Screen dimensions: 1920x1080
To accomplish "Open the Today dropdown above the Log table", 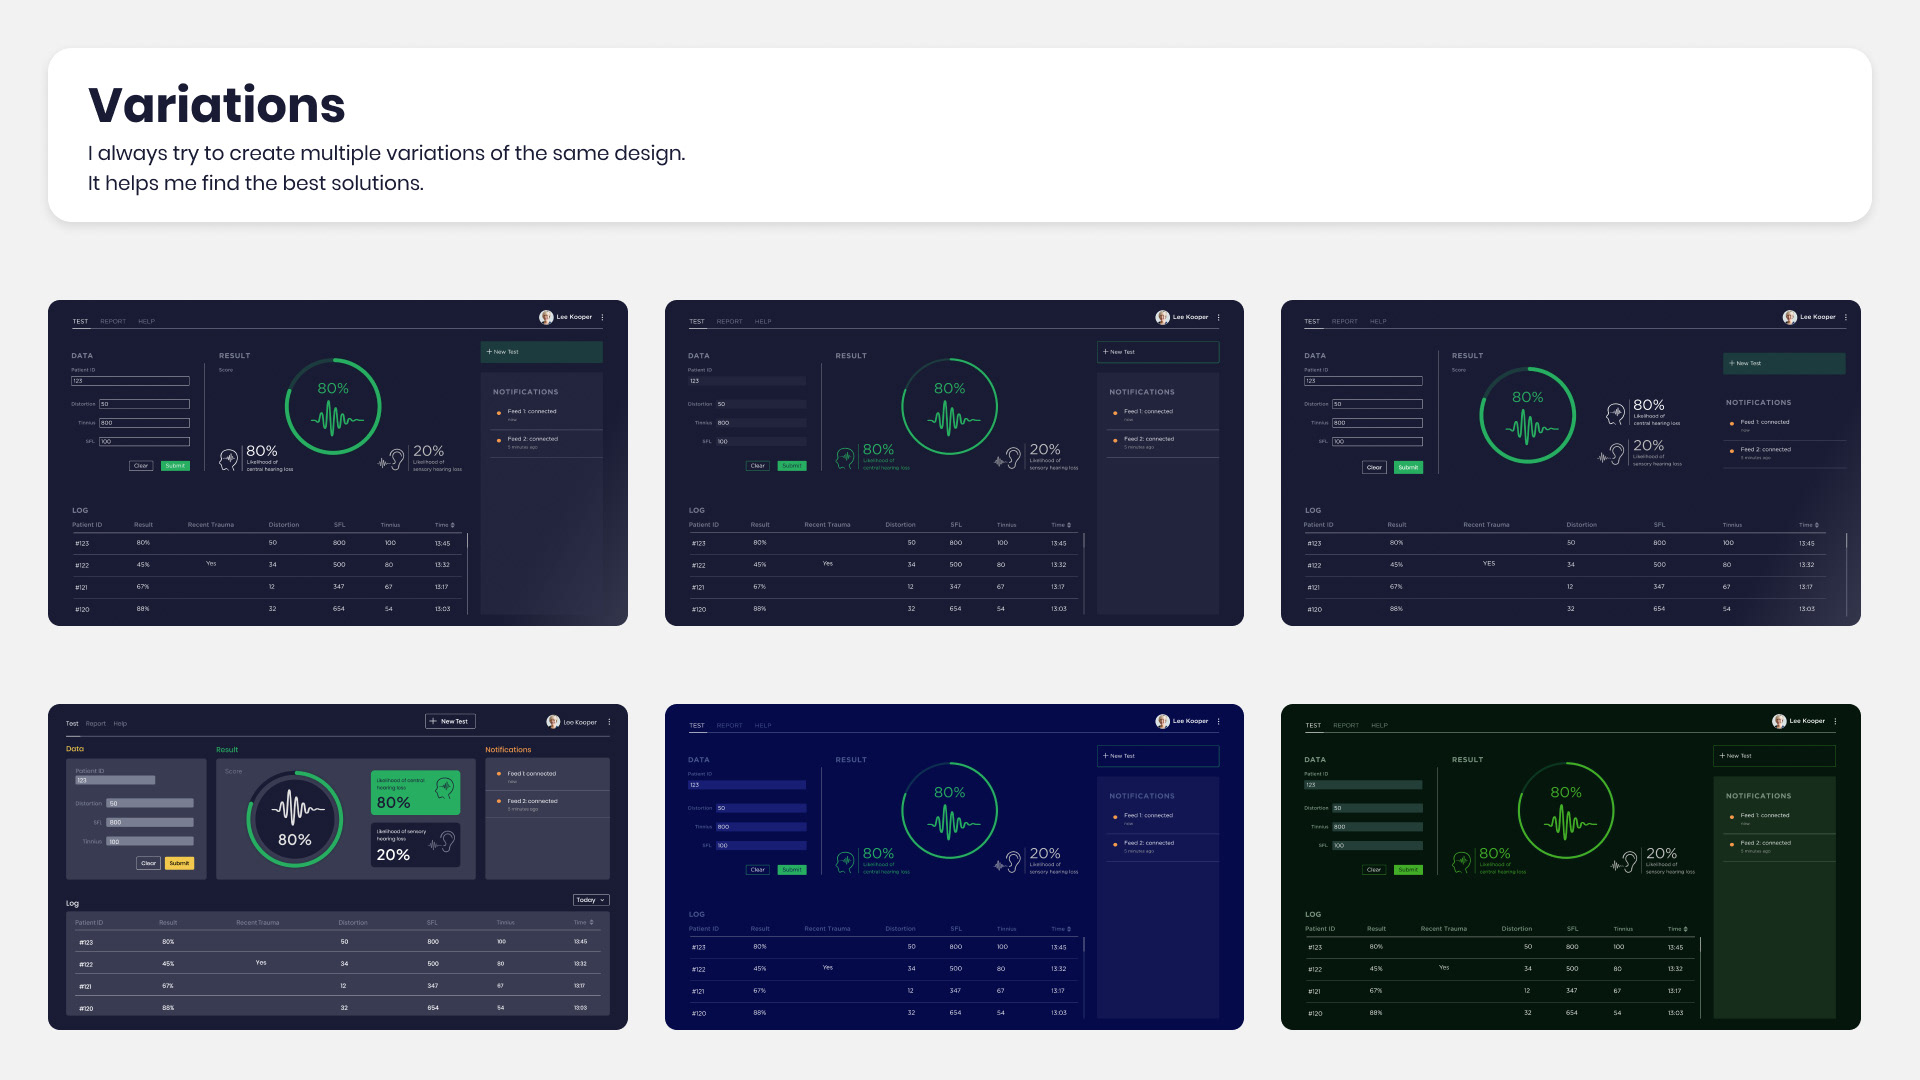I will tap(591, 900).
